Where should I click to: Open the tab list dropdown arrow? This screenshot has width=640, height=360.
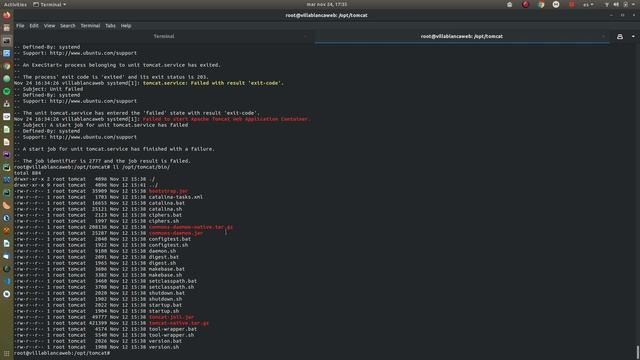point(633,36)
